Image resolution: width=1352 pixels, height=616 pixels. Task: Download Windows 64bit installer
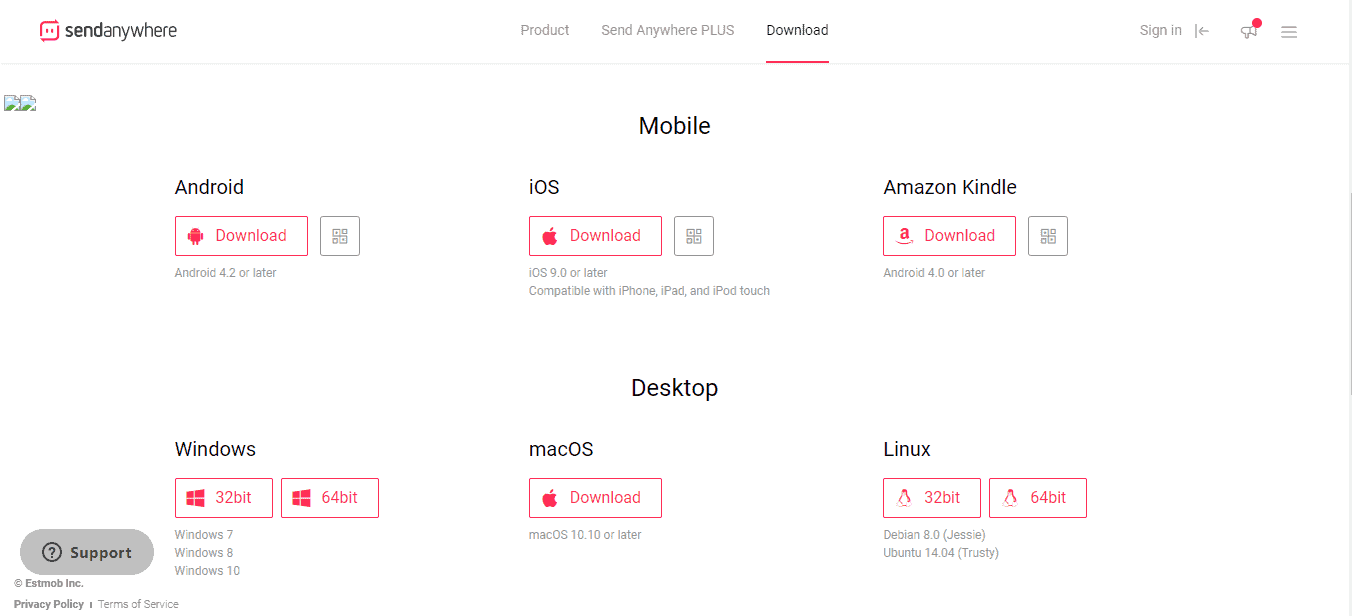coord(330,498)
